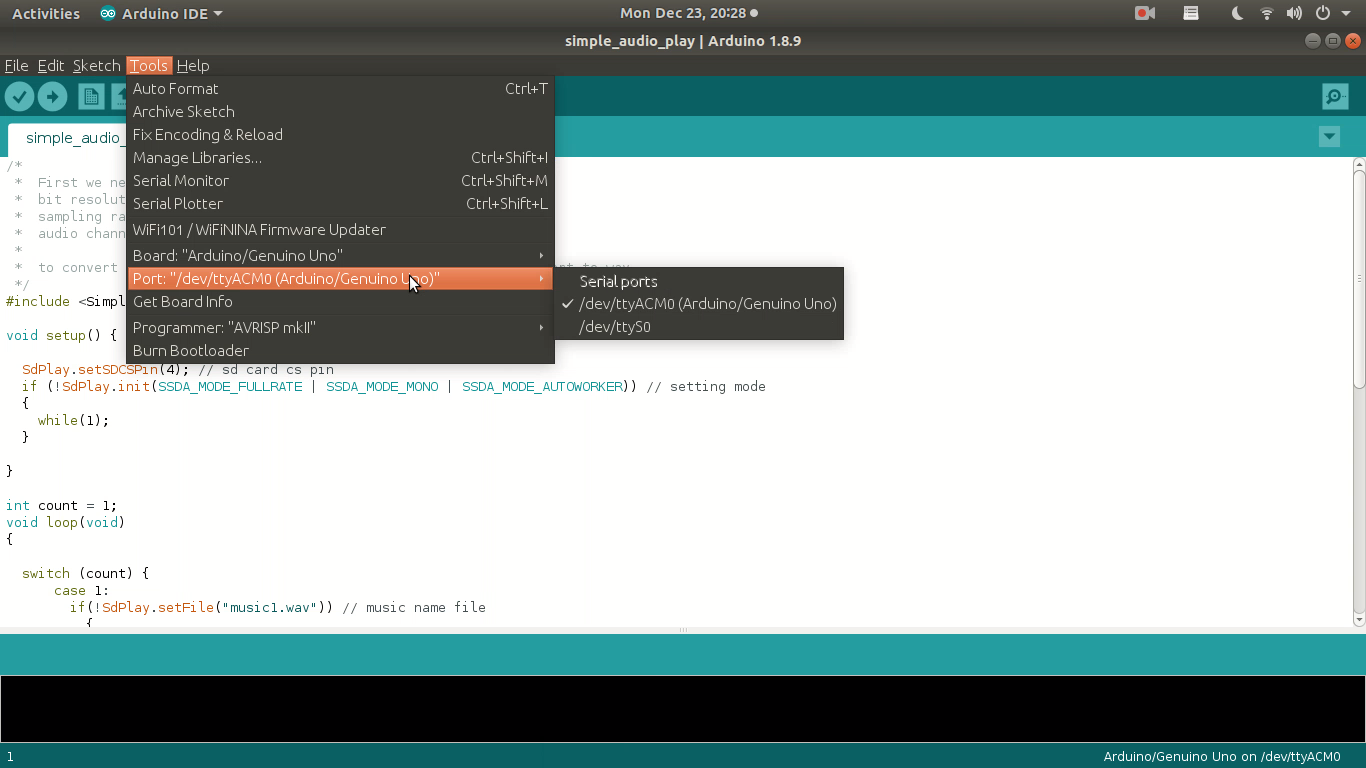Click the night light moon icon
This screenshot has width=1366, height=768.
(1237, 14)
